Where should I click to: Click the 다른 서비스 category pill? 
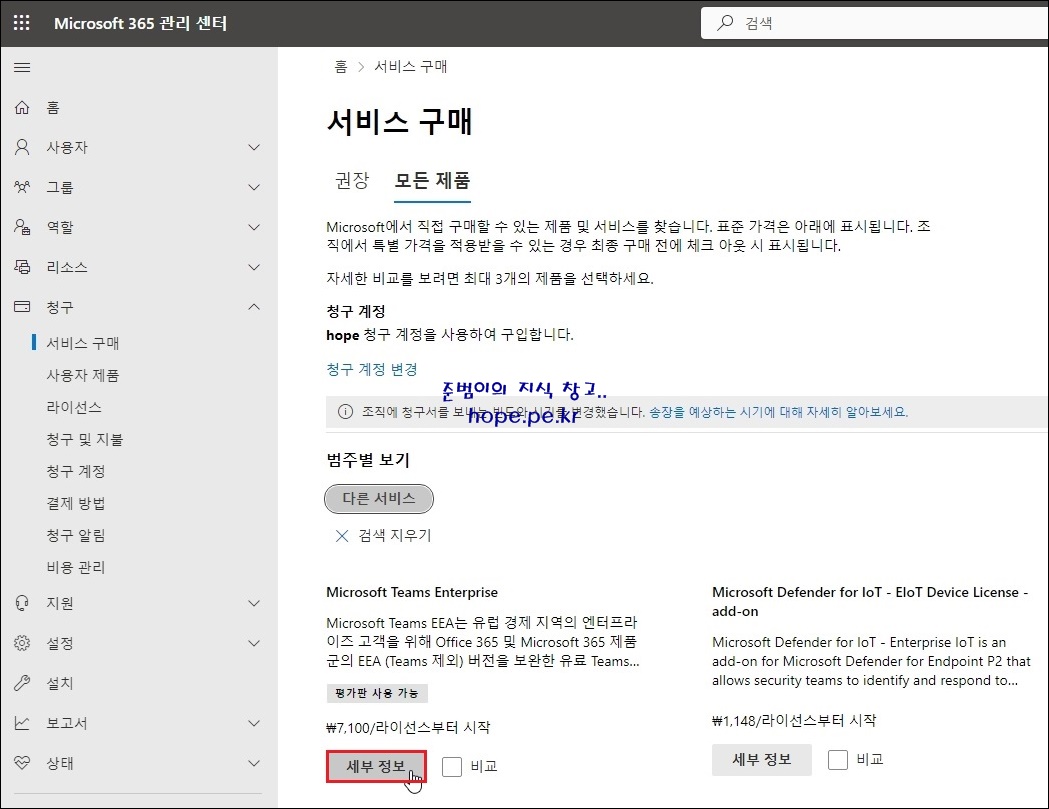click(379, 499)
